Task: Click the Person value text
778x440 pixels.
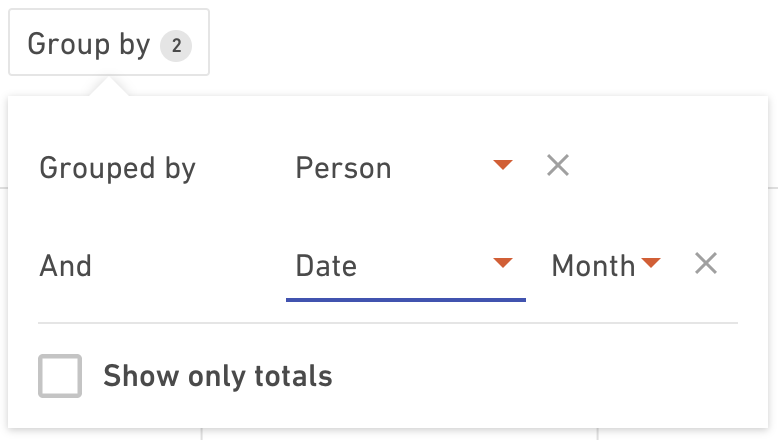Action: pyautogui.click(x=343, y=169)
